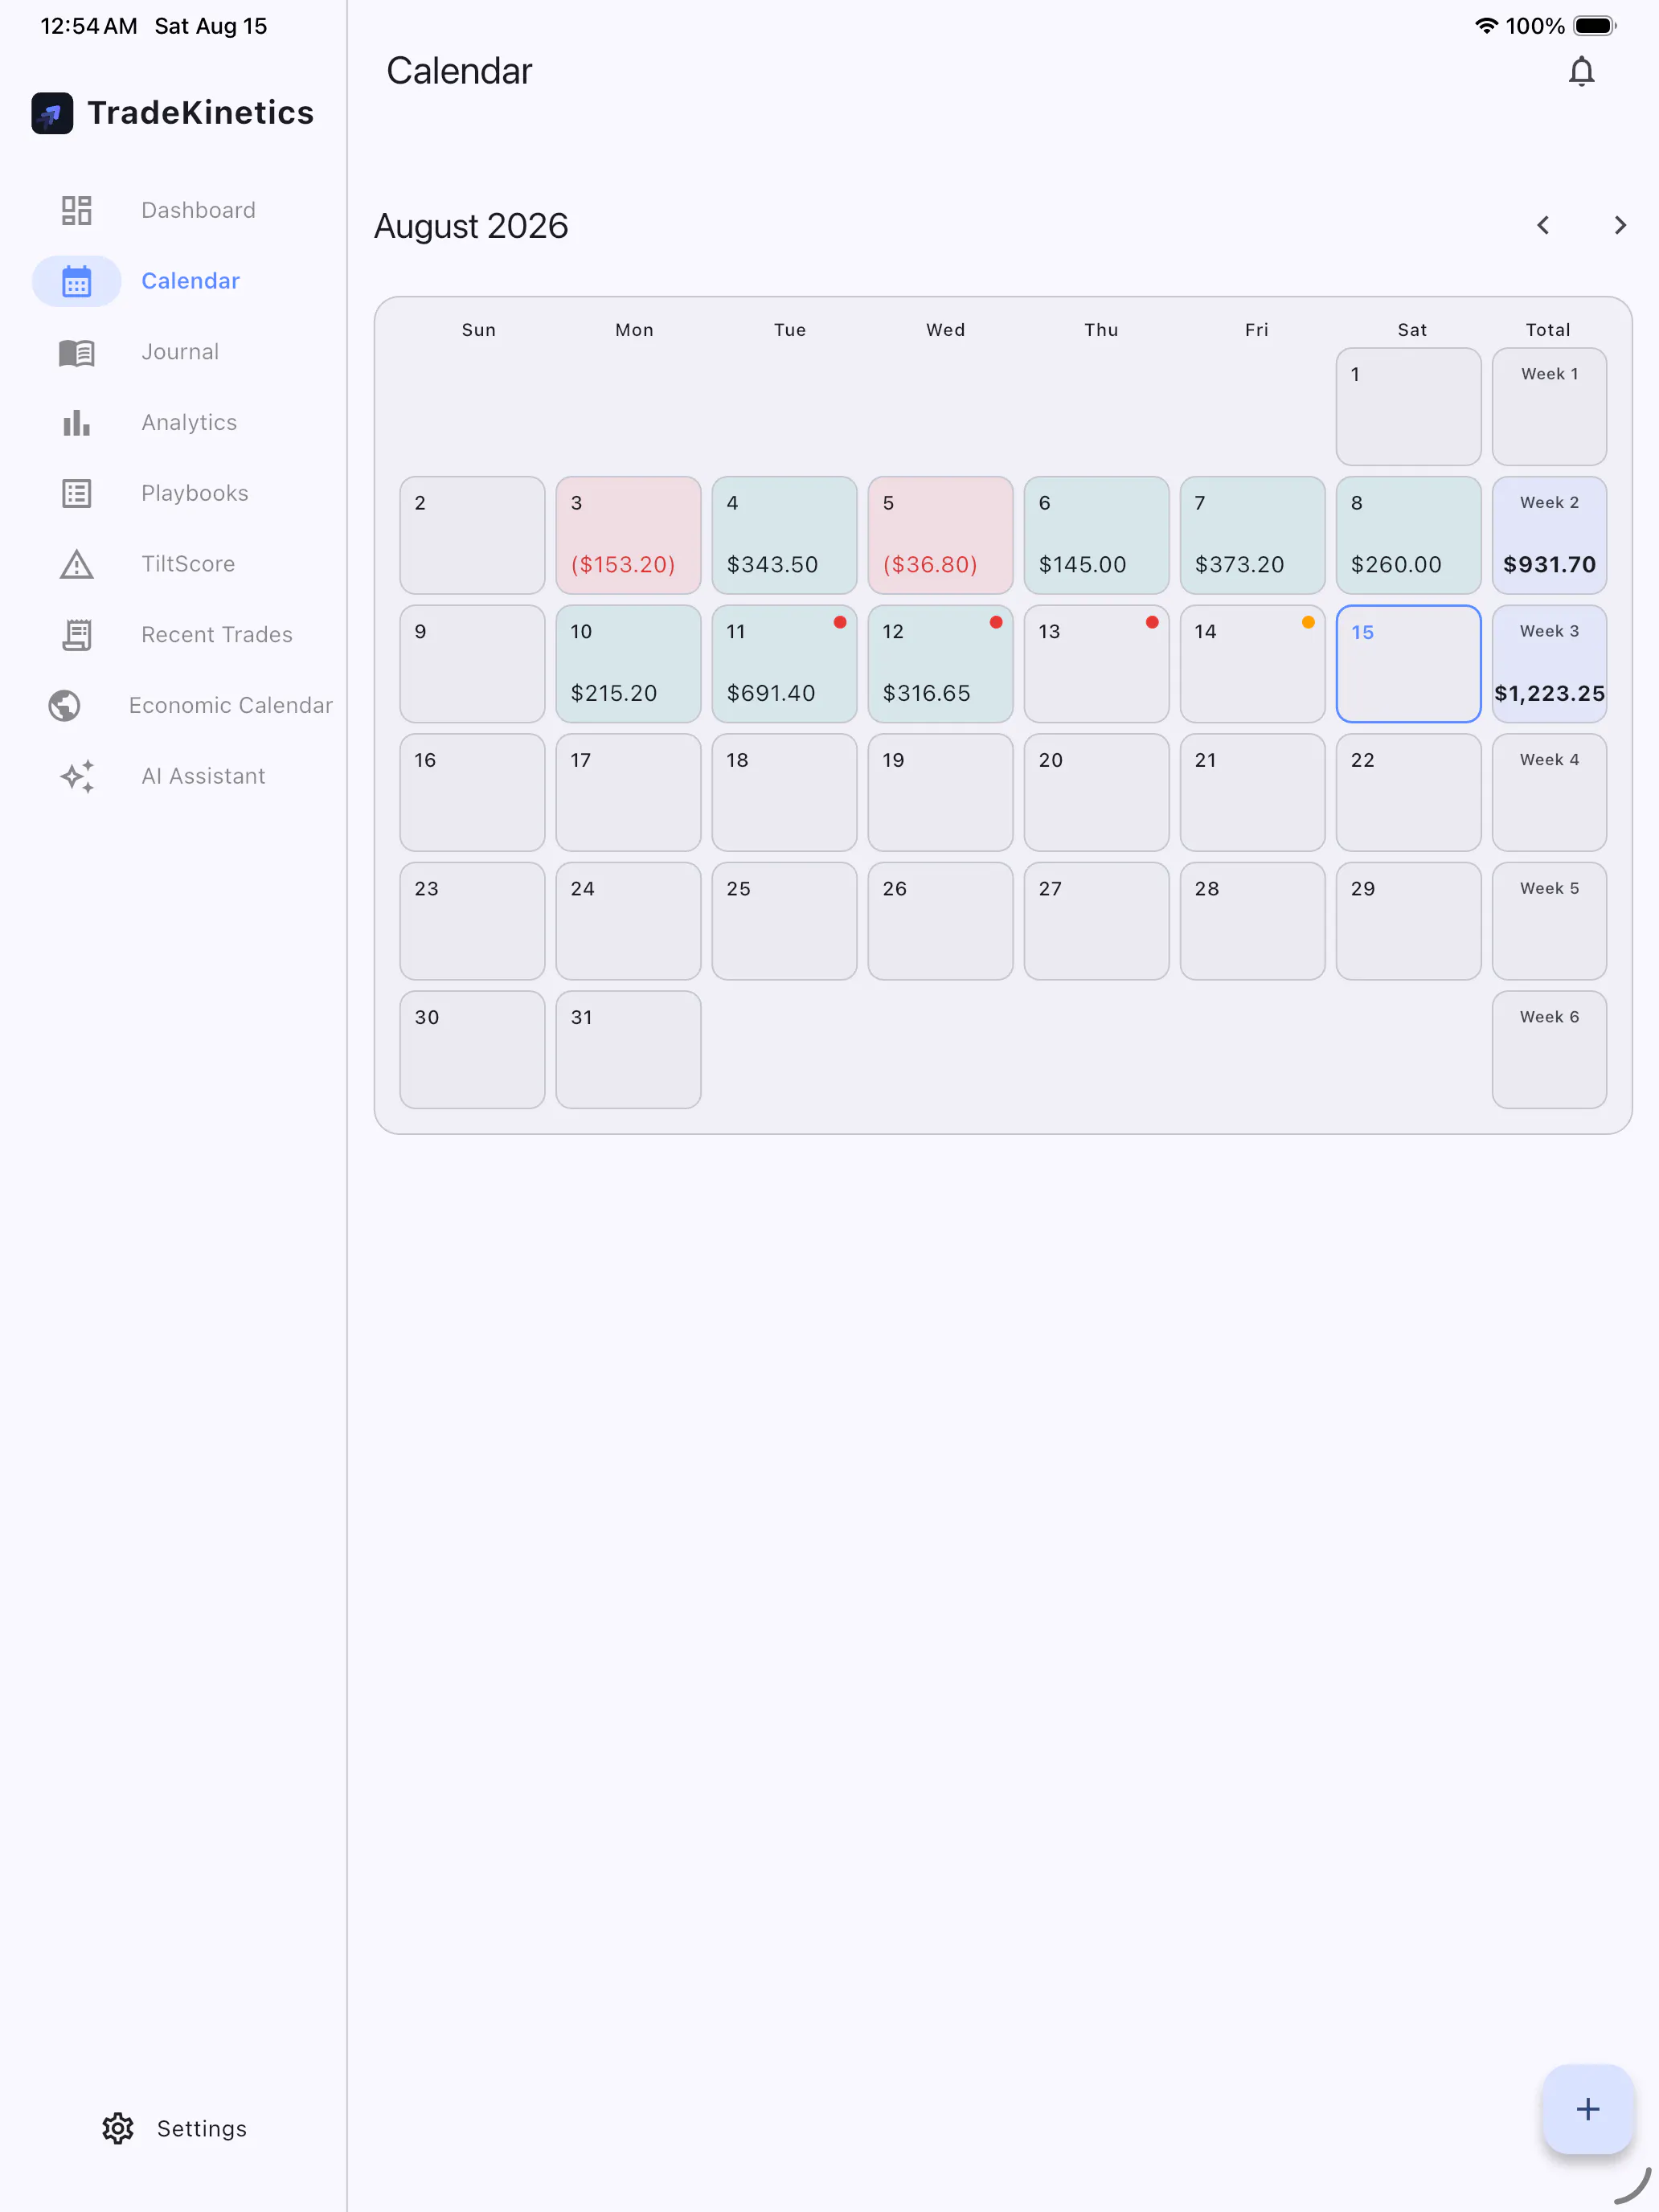Image resolution: width=1659 pixels, height=2212 pixels.
Task: Click the battery status icon
Action: [x=1595, y=26]
